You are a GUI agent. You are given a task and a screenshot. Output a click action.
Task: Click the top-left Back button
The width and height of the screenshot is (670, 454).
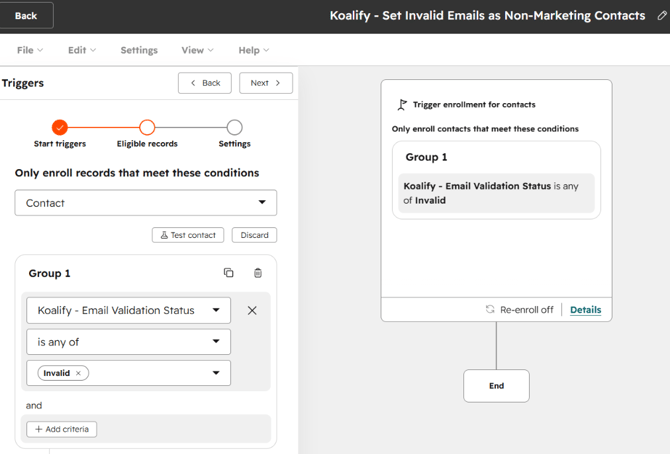pyautogui.click(x=26, y=16)
